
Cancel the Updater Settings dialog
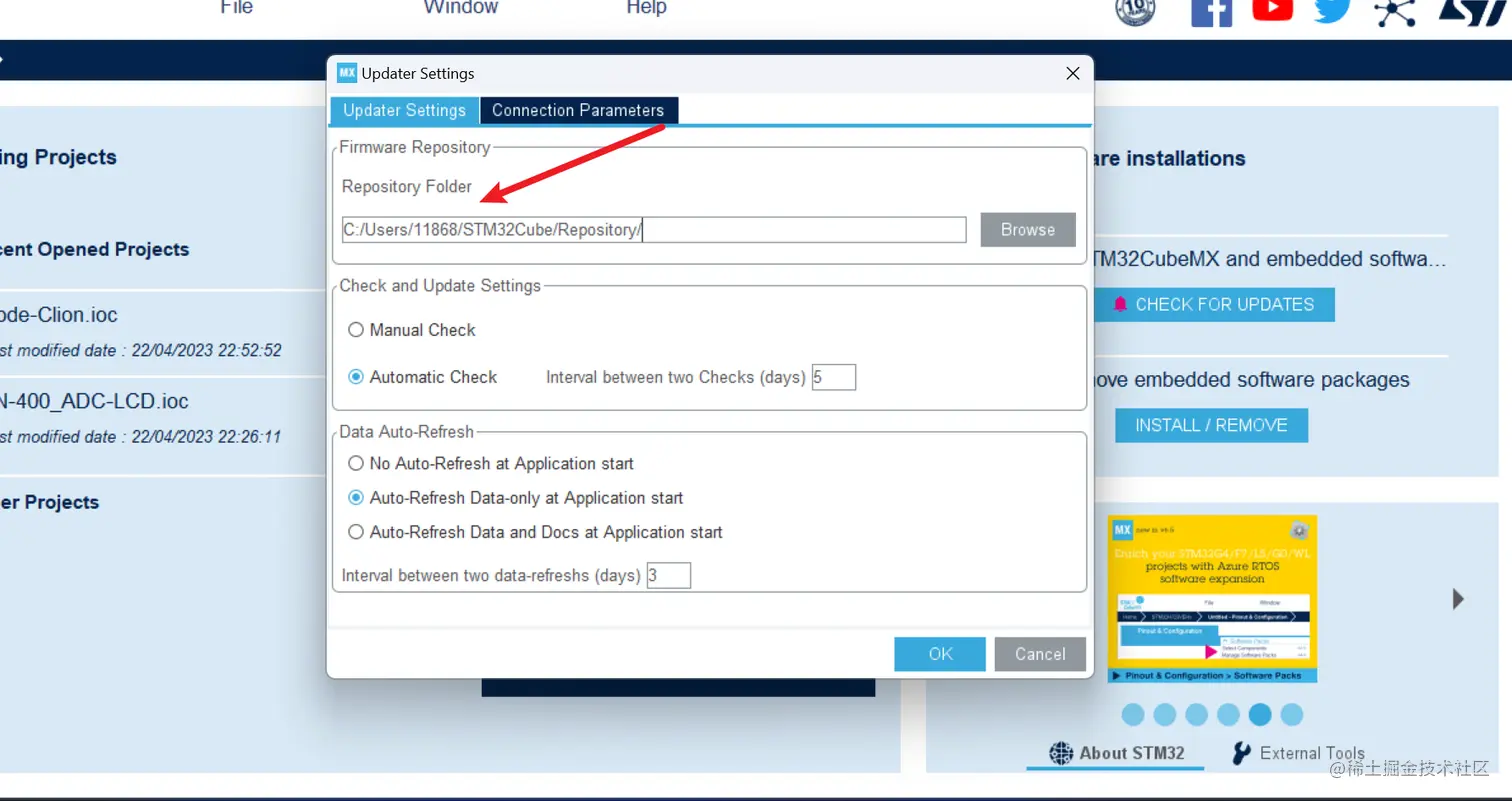1040,654
